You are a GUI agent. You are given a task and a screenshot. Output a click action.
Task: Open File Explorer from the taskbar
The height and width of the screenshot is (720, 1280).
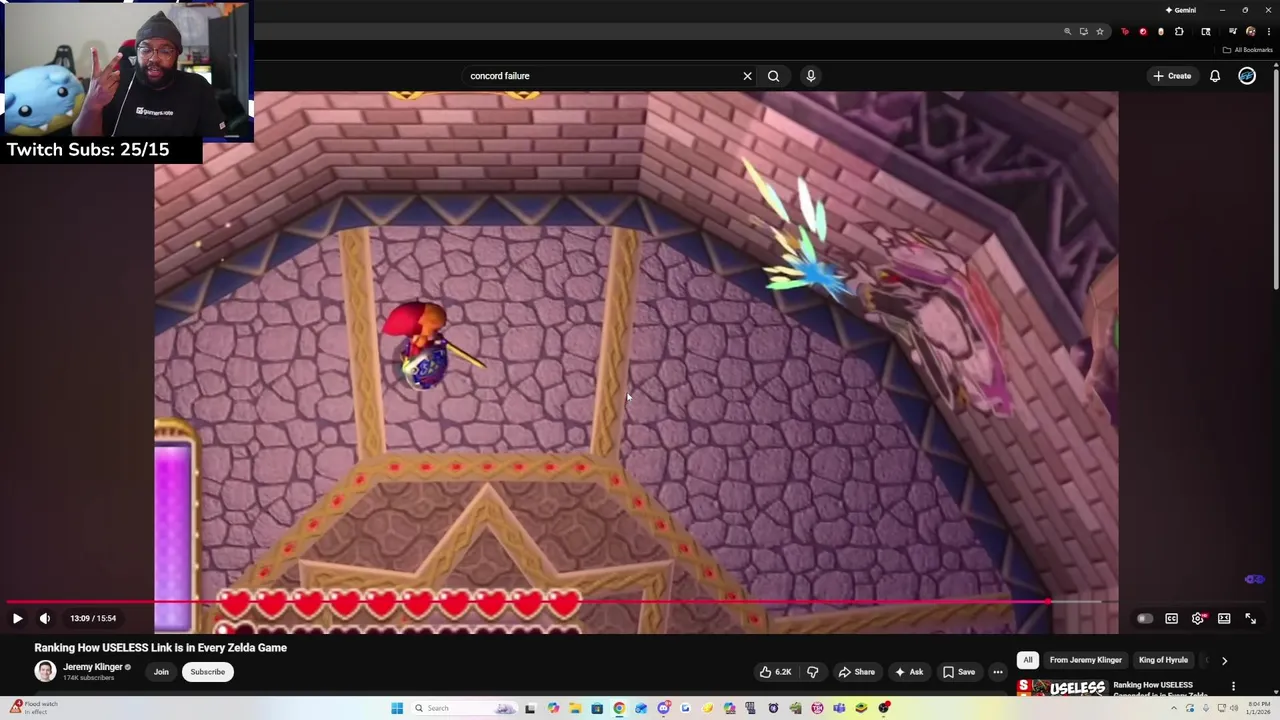coord(575,708)
